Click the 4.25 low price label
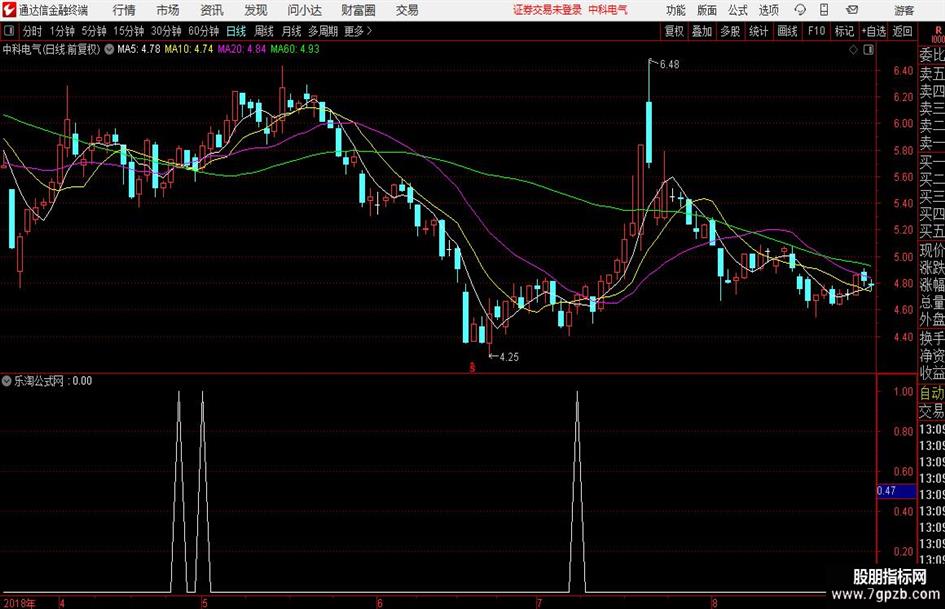The height and width of the screenshot is (609, 945). coord(509,357)
